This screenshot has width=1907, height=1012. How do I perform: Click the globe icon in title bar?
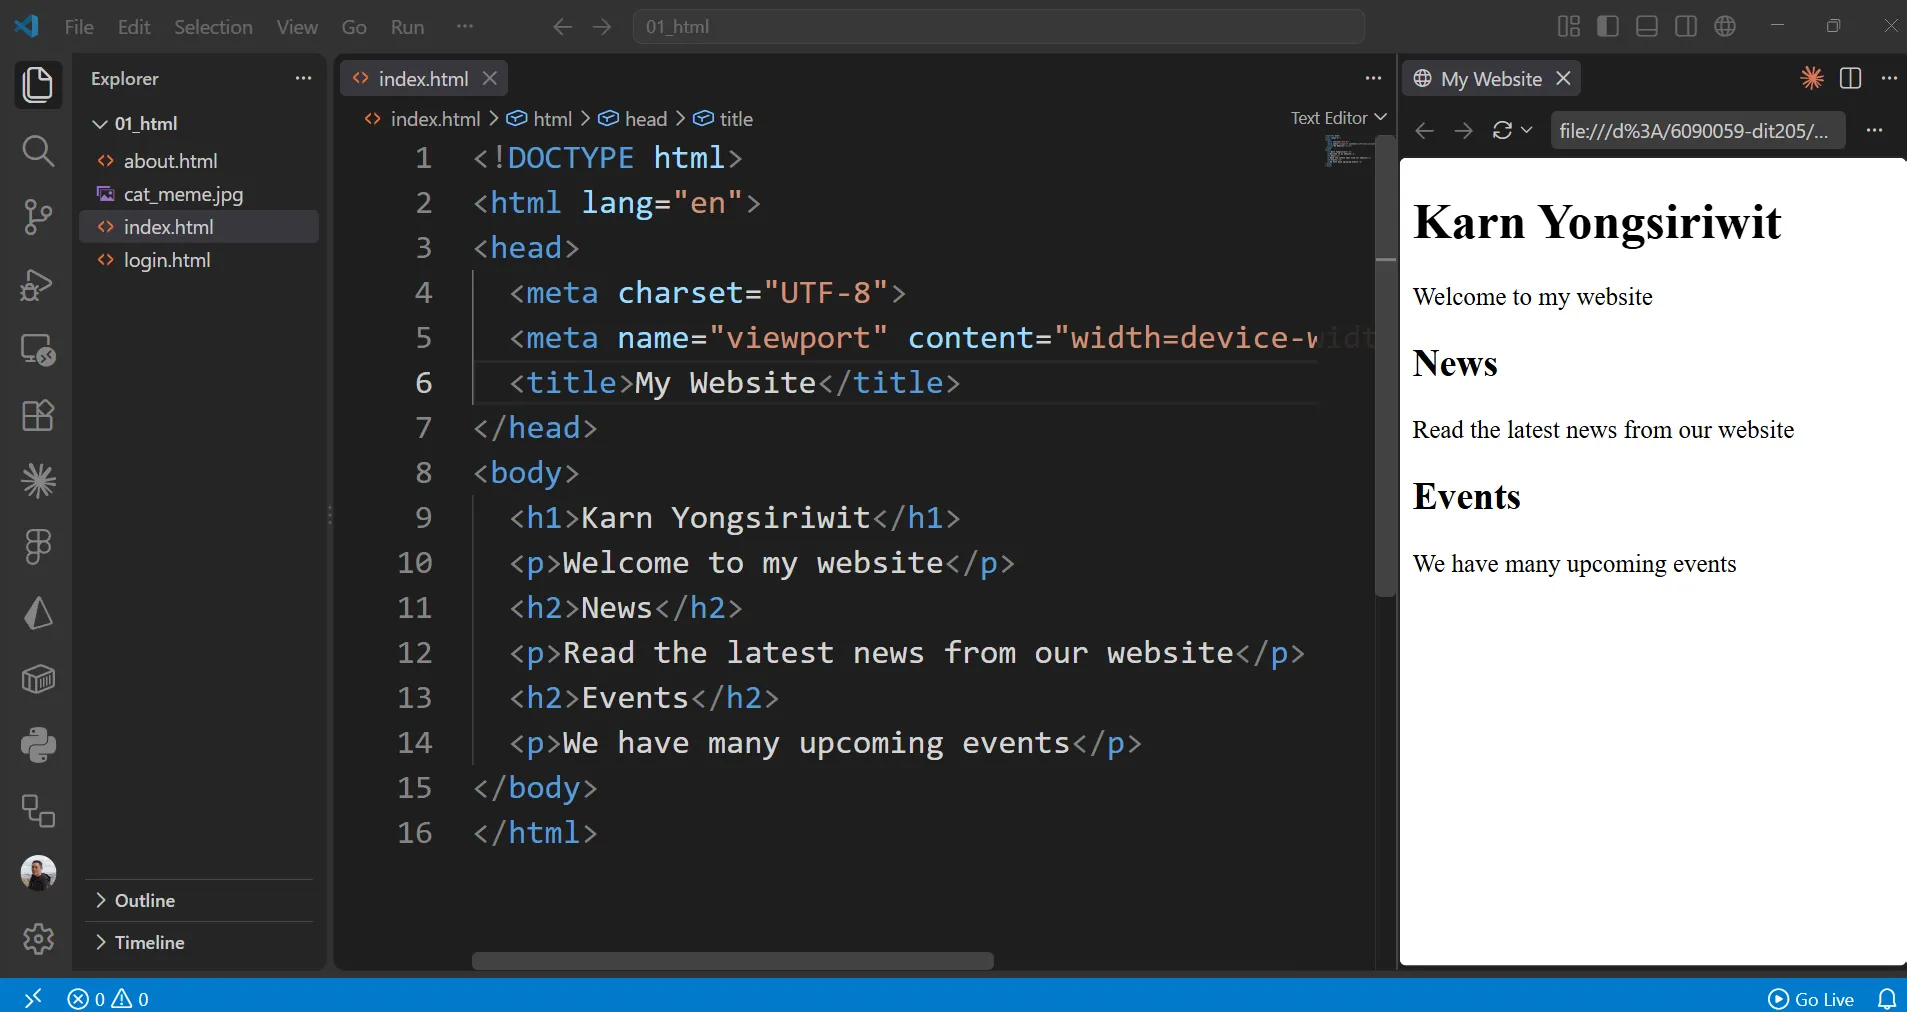click(x=1725, y=27)
